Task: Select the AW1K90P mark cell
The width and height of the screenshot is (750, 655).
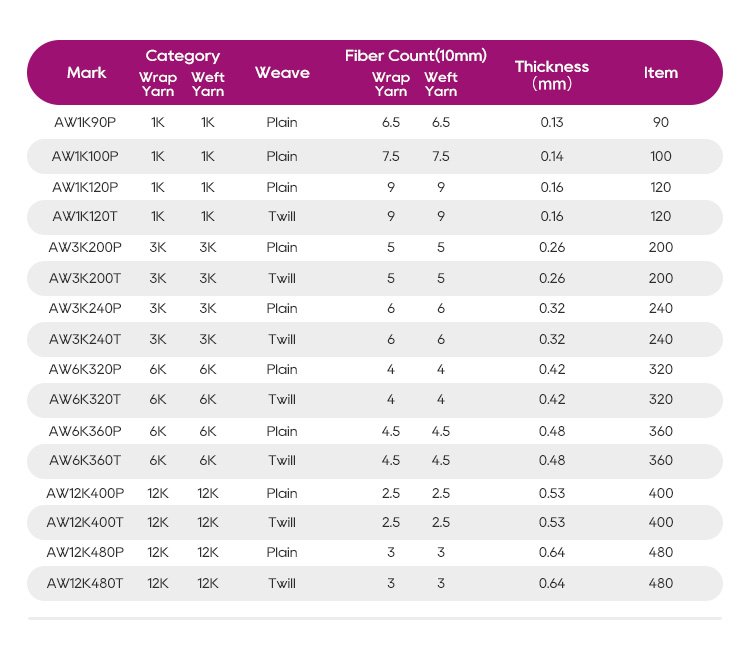Action: pos(85,122)
